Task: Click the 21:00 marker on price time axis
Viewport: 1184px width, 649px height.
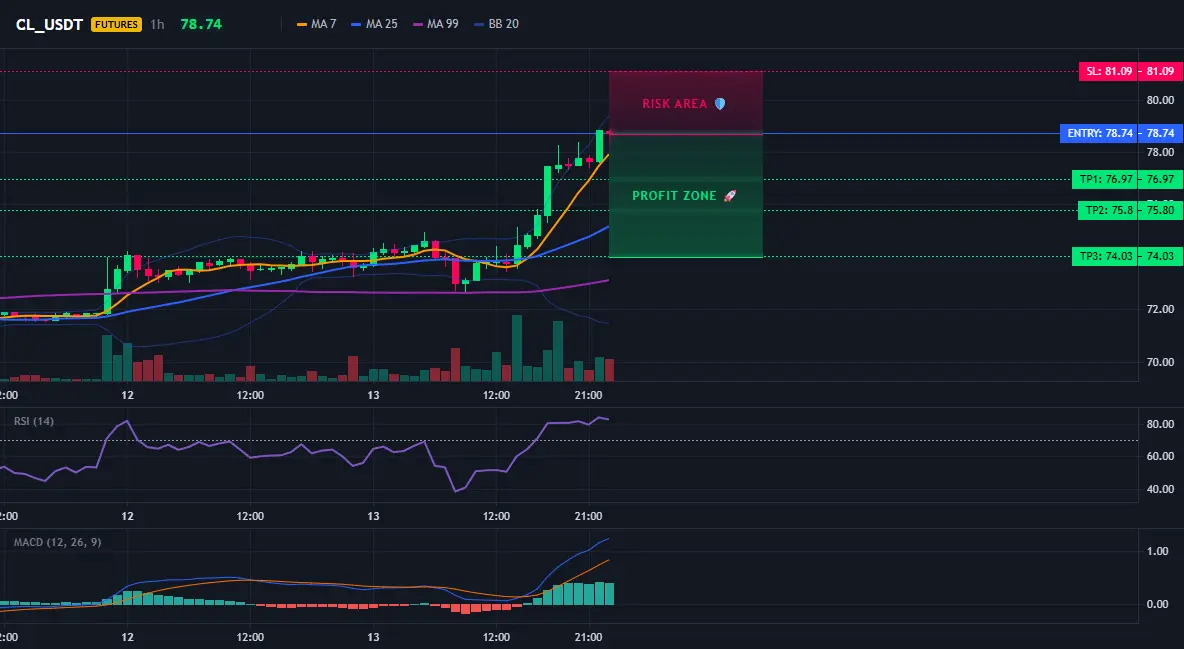Action: (x=588, y=395)
